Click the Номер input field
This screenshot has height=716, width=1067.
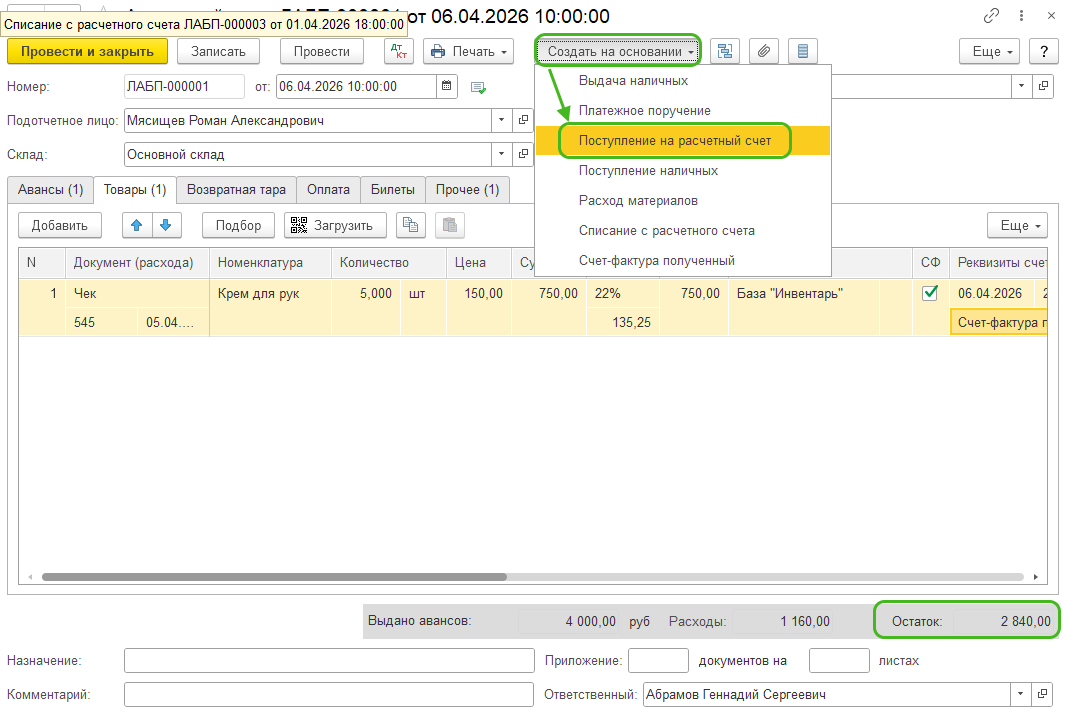point(184,86)
